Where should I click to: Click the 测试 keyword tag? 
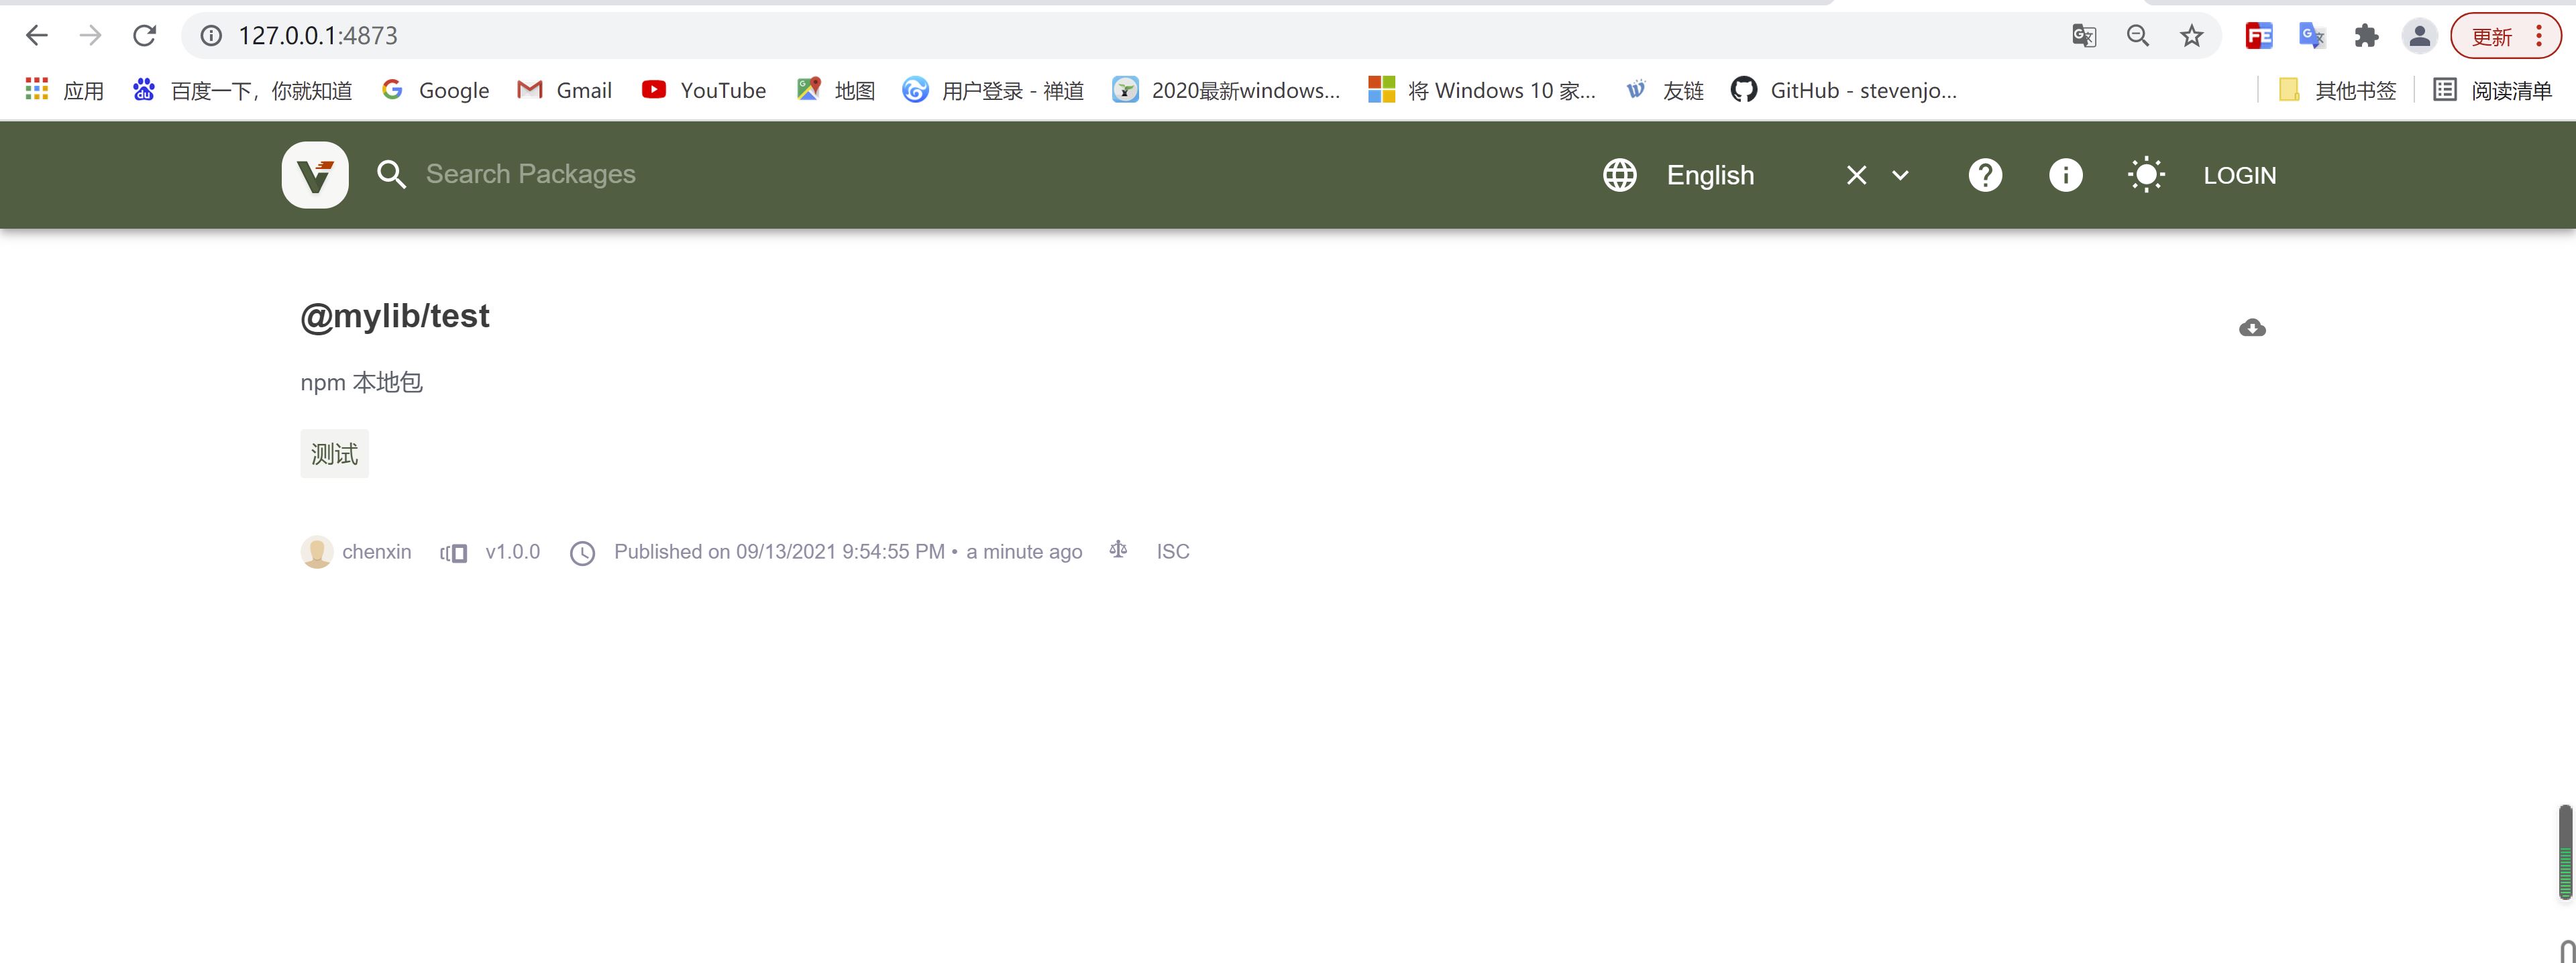[x=334, y=454]
